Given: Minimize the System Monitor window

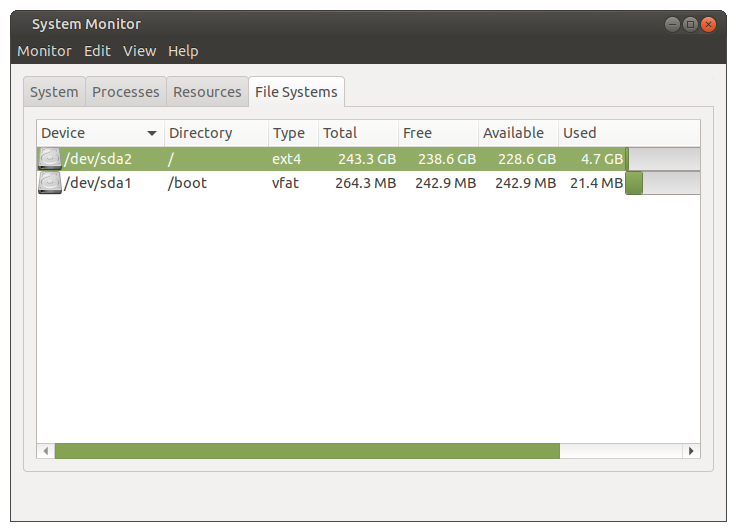Looking at the screenshot, I should 673,24.
